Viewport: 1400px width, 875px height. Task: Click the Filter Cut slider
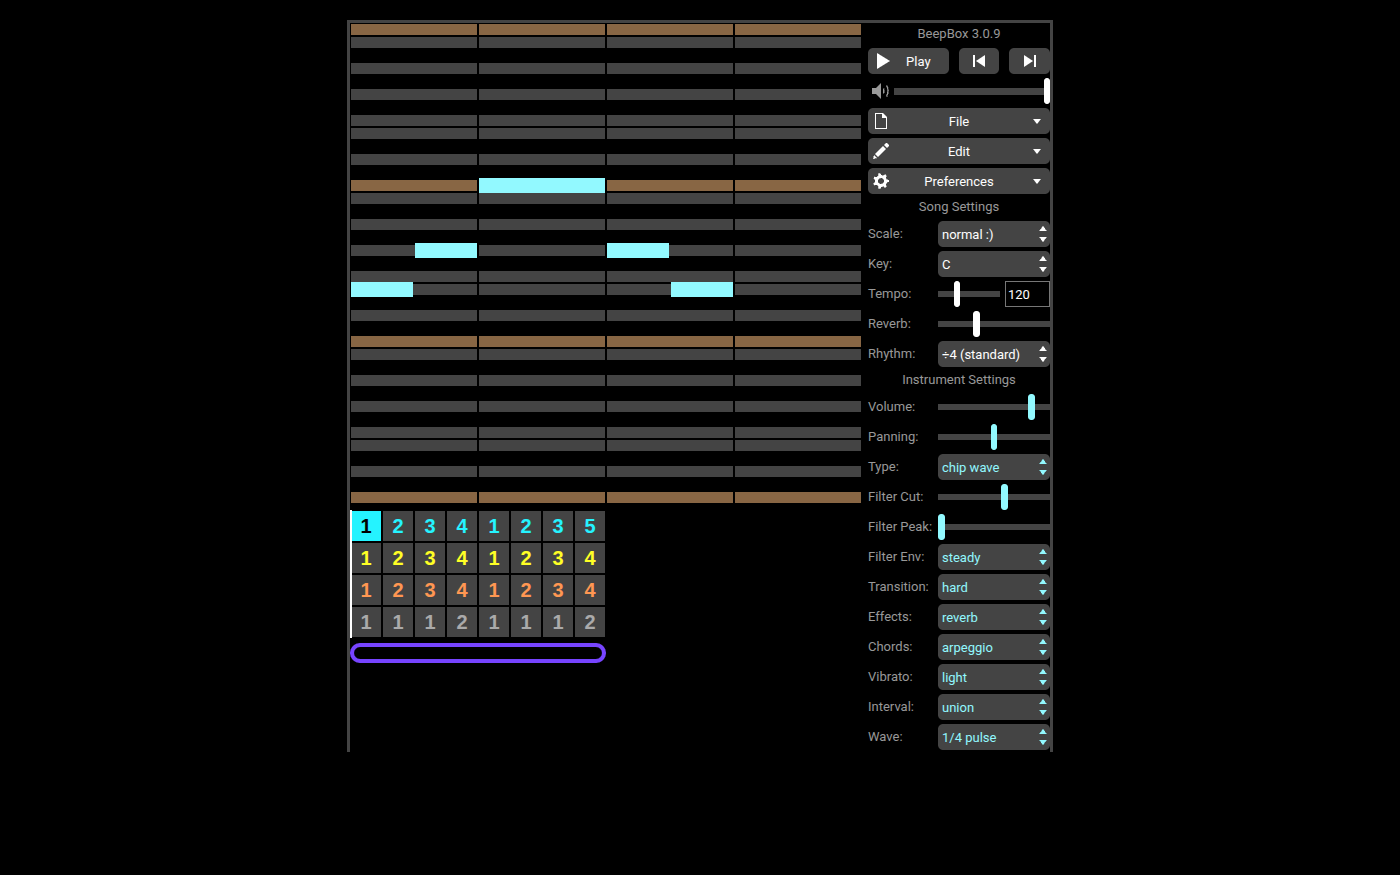[x=994, y=497]
